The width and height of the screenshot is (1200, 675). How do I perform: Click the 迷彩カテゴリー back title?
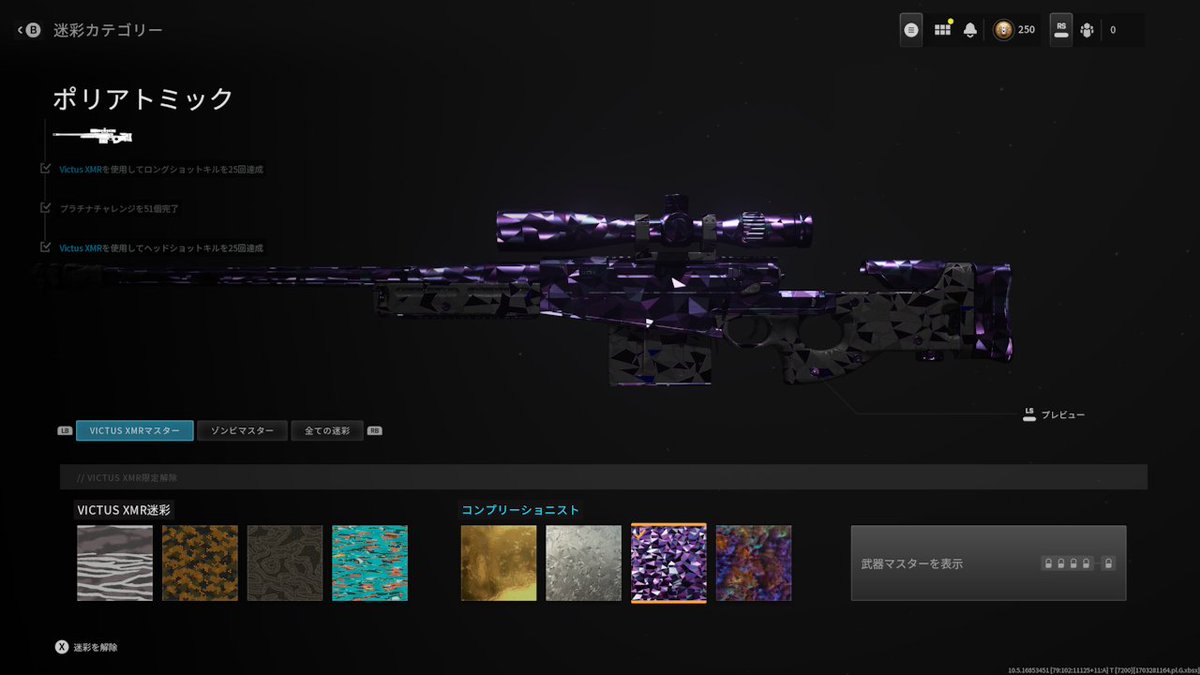click(108, 31)
